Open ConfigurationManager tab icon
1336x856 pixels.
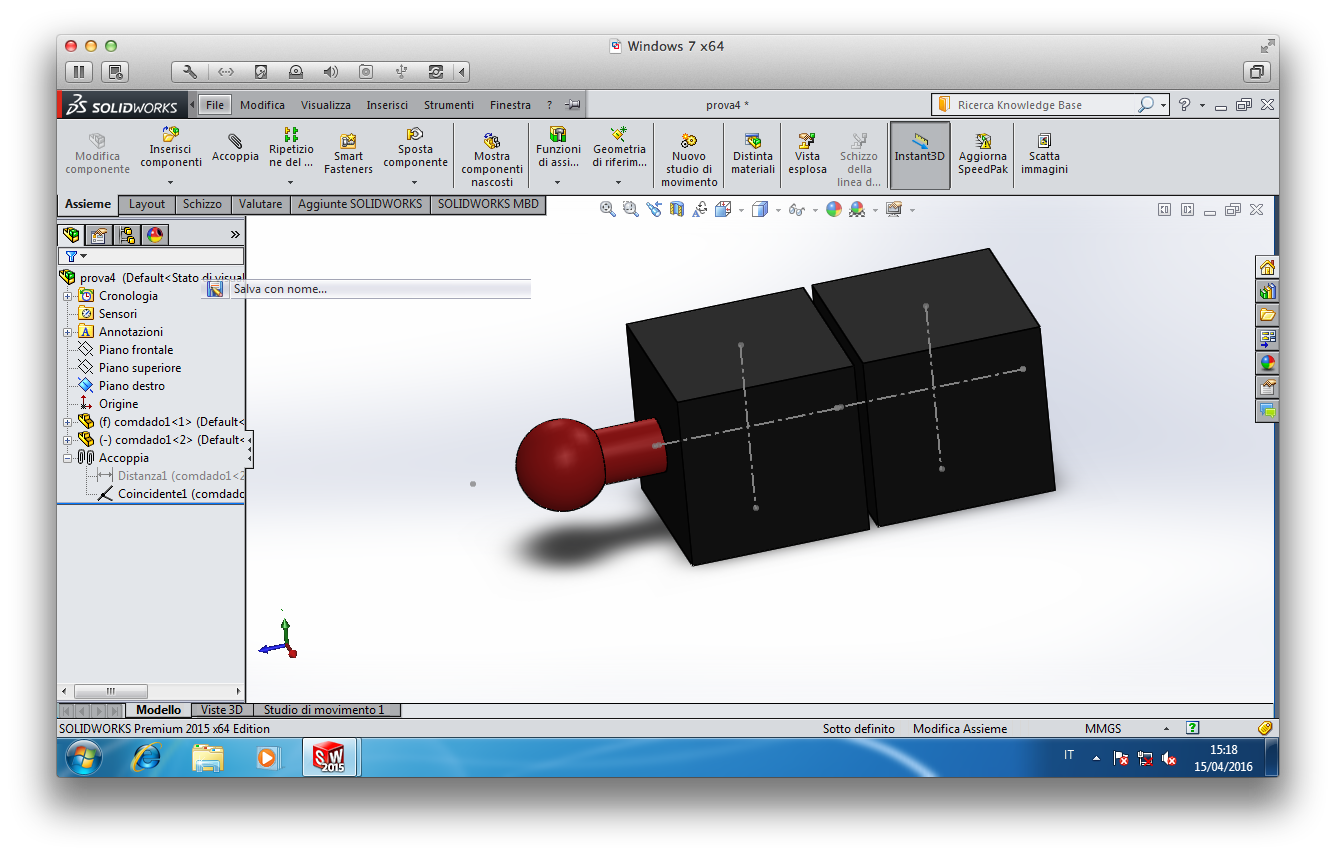[126, 235]
